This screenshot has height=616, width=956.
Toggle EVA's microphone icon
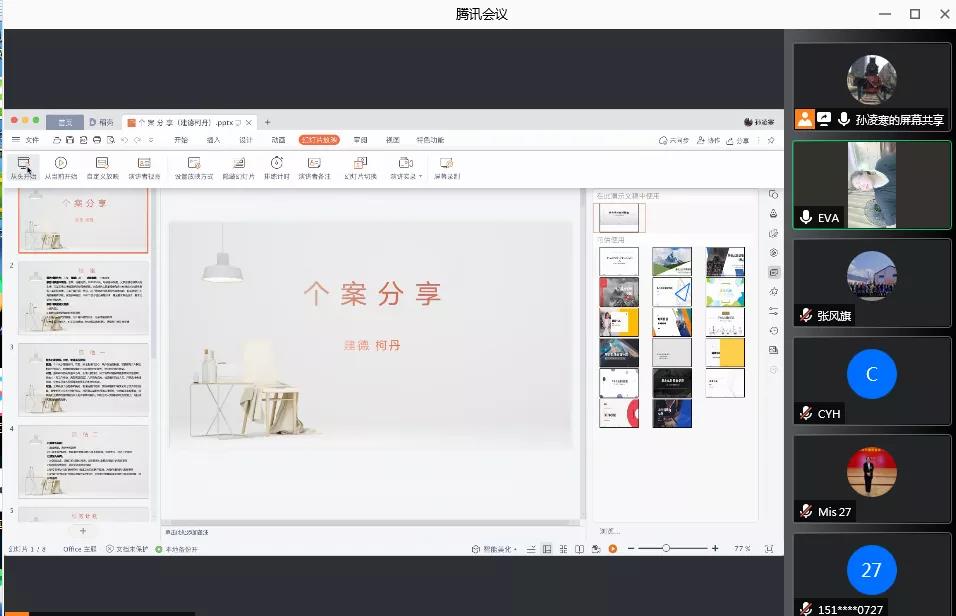[806, 218]
